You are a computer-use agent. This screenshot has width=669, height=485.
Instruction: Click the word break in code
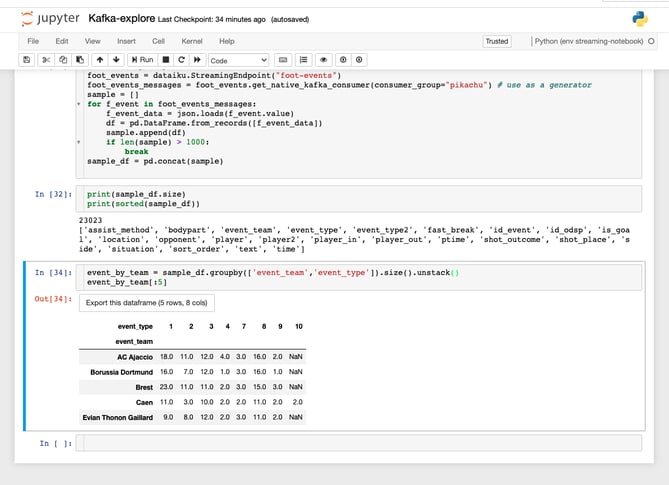coord(137,152)
